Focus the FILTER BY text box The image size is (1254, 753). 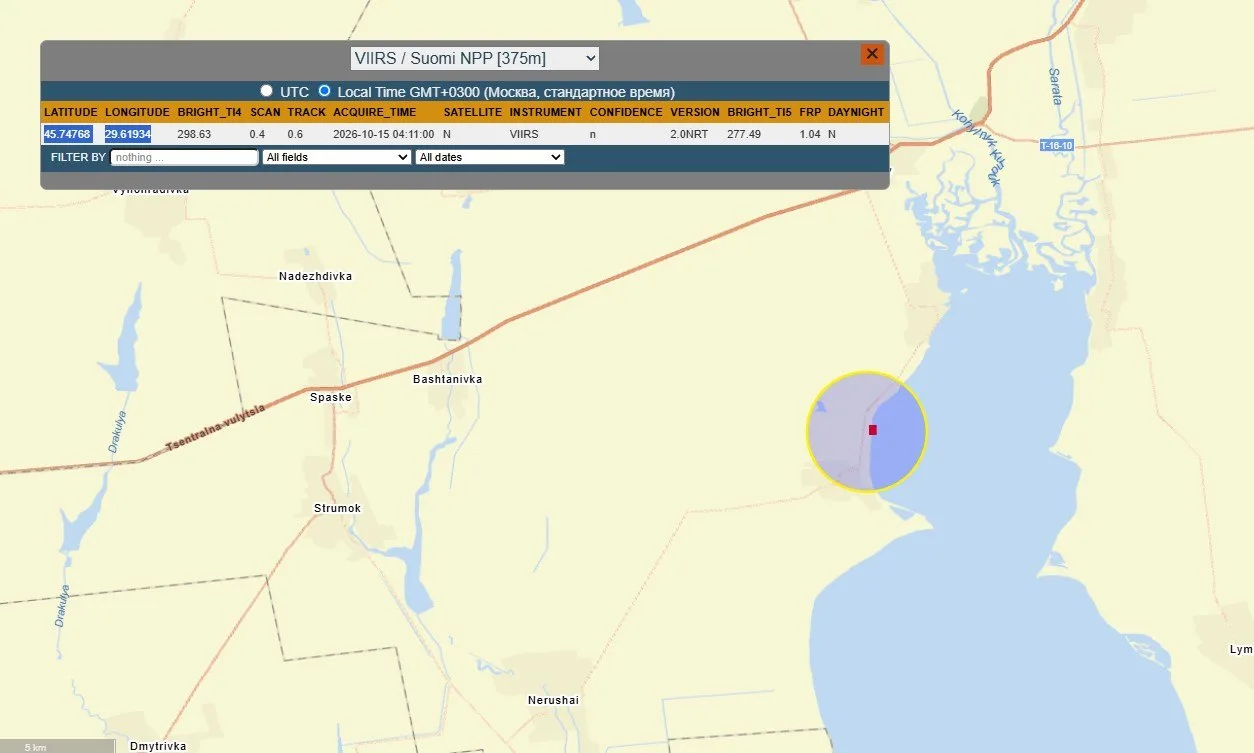(x=185, y=157)
